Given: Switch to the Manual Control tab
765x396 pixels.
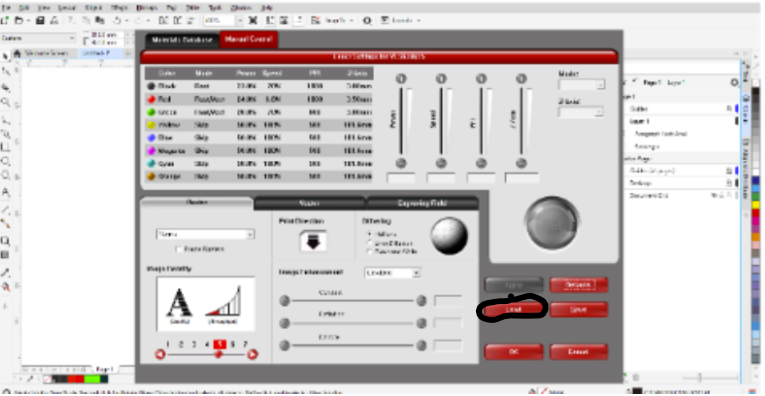Looking at the screenshot, I should coord(248,40).
